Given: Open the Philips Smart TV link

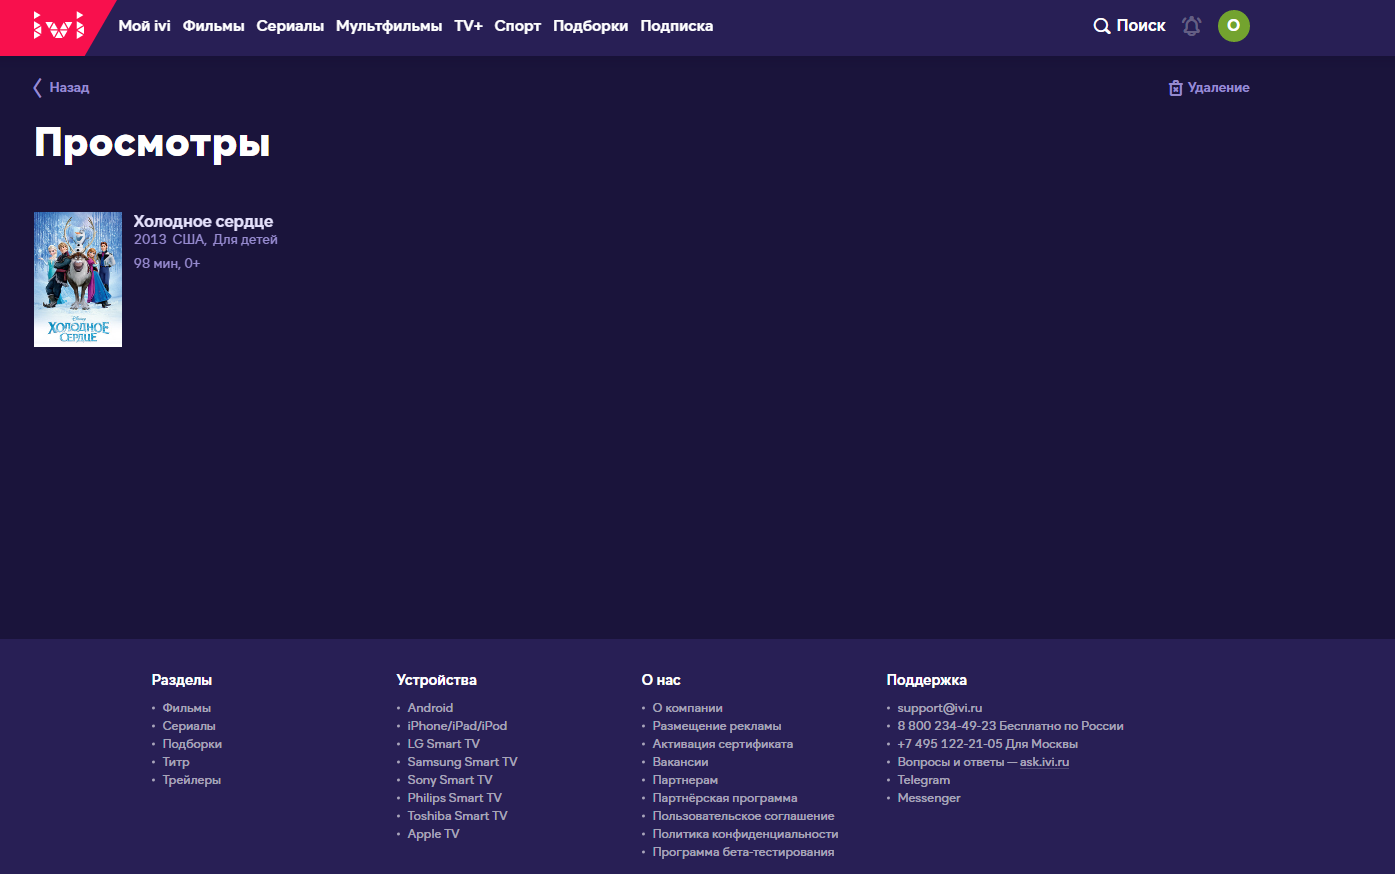Looking at the screenshot, I should coord(455,798).
